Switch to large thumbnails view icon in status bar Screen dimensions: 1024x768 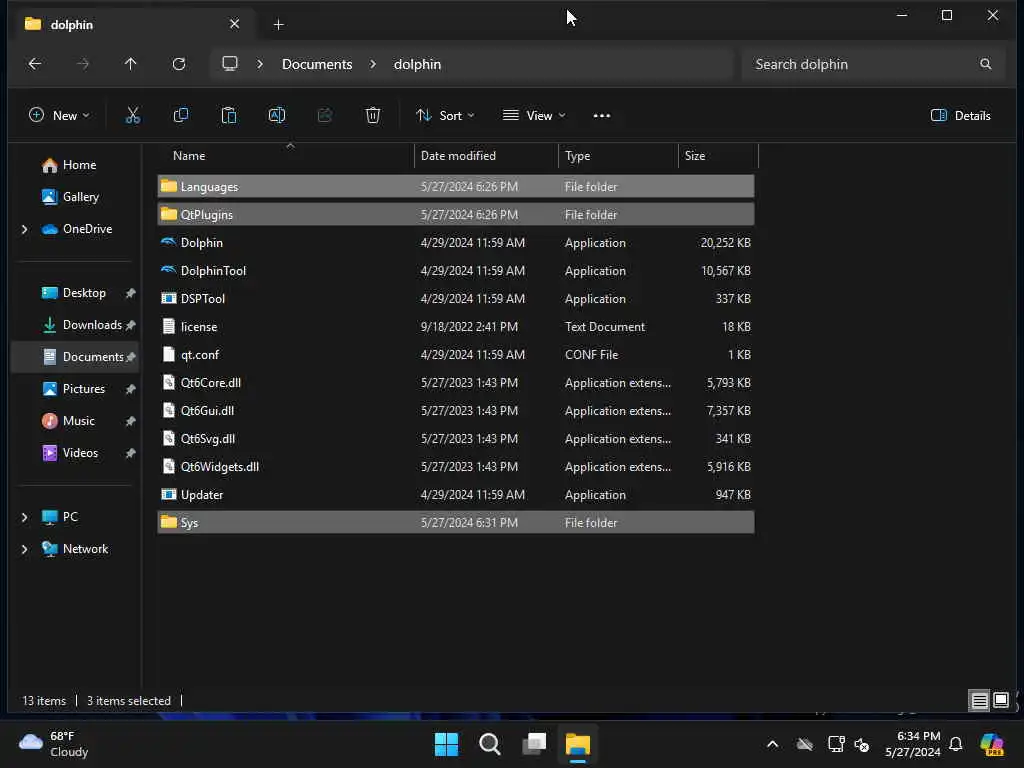pos(1001,701)
